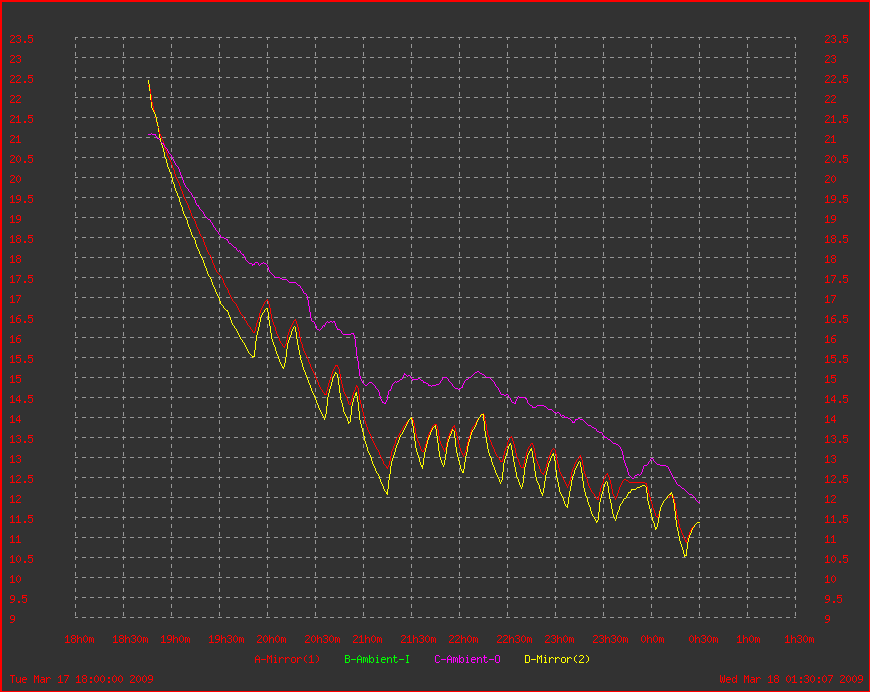Viewport: 870px width, 692px height.
Task: Click 10.5 on the left temperature axis
Action: coord(22,559)
